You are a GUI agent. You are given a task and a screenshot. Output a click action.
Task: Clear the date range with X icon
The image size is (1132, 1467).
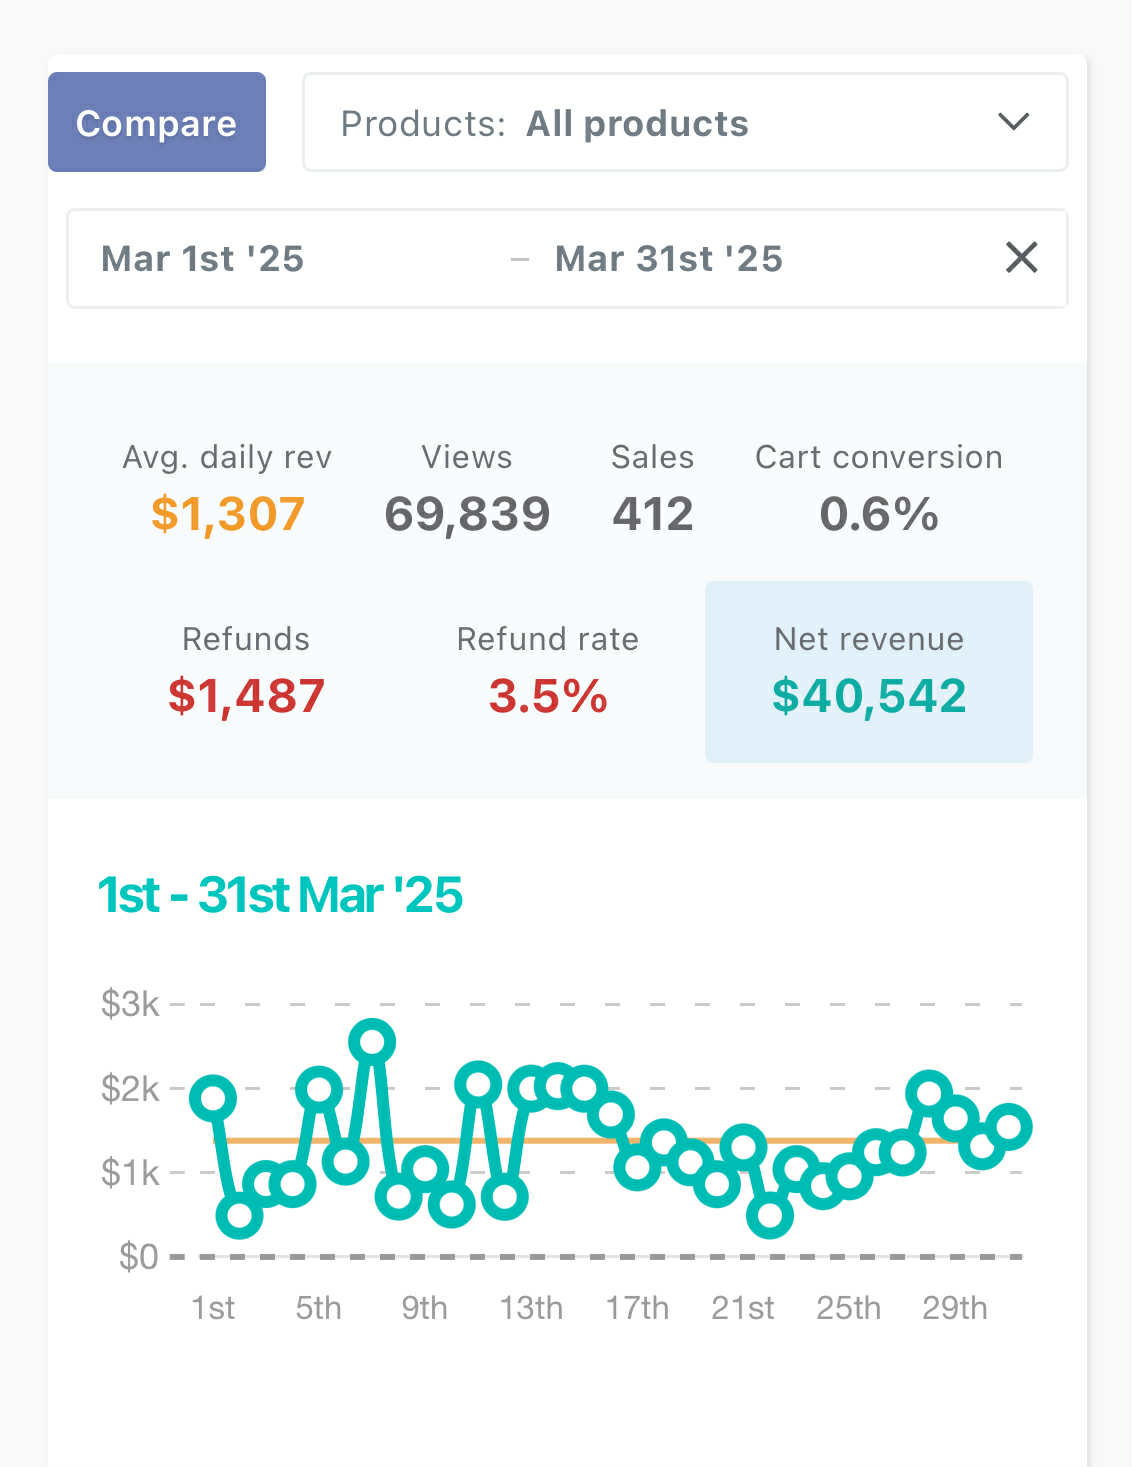[x=1021, y=258]
